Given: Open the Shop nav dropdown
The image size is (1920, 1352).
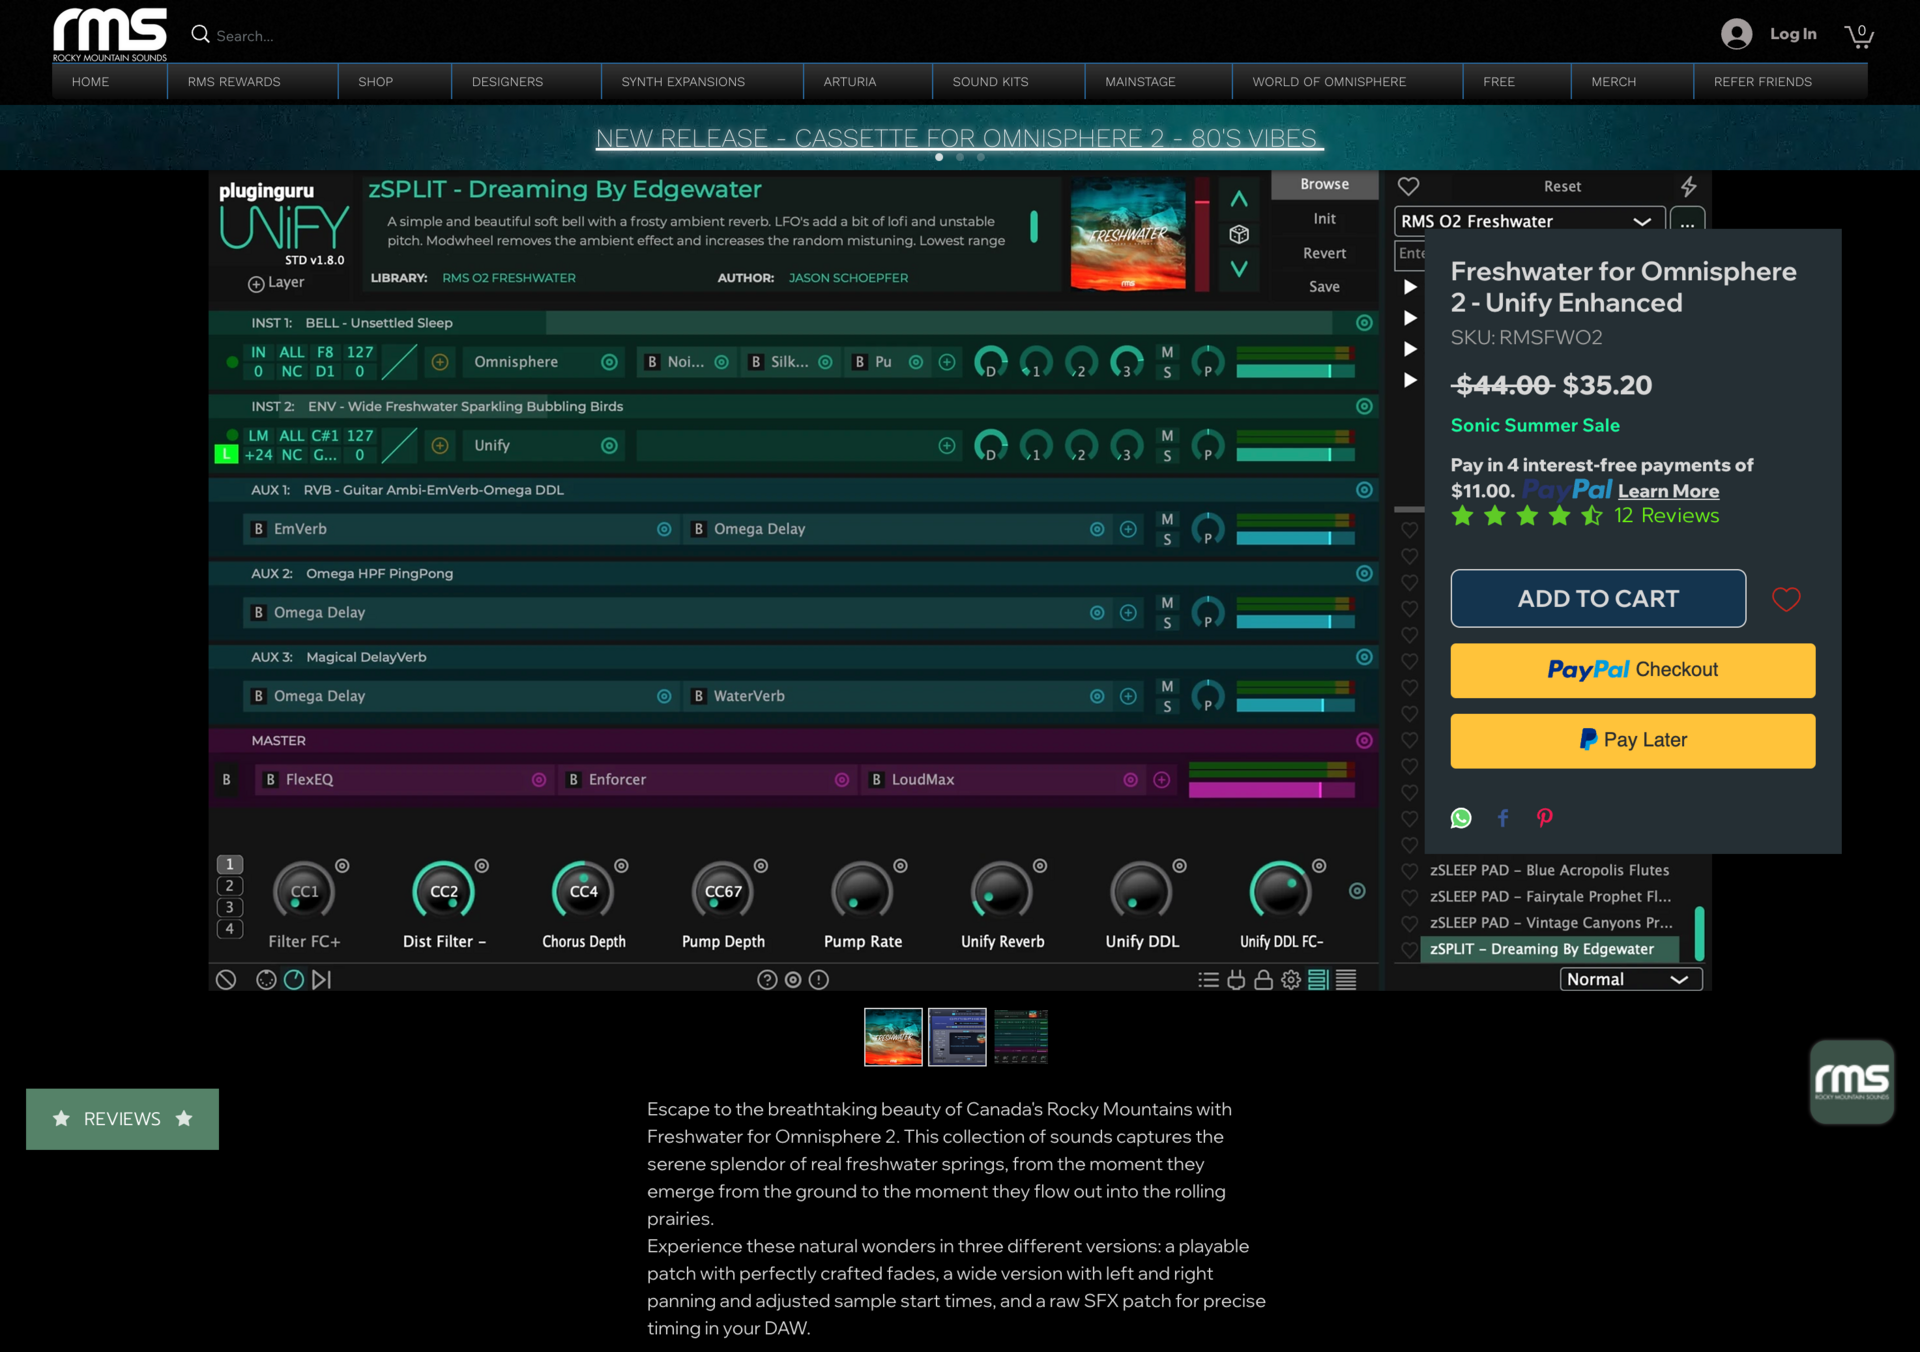Looking at the screenshot, I should click(375, 82).
